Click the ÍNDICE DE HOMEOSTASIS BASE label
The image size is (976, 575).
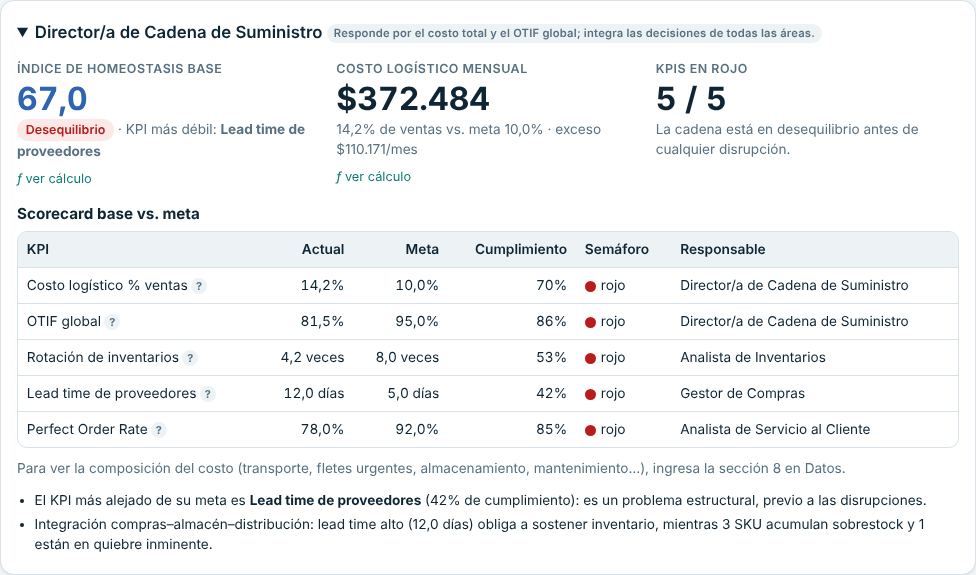120,68
